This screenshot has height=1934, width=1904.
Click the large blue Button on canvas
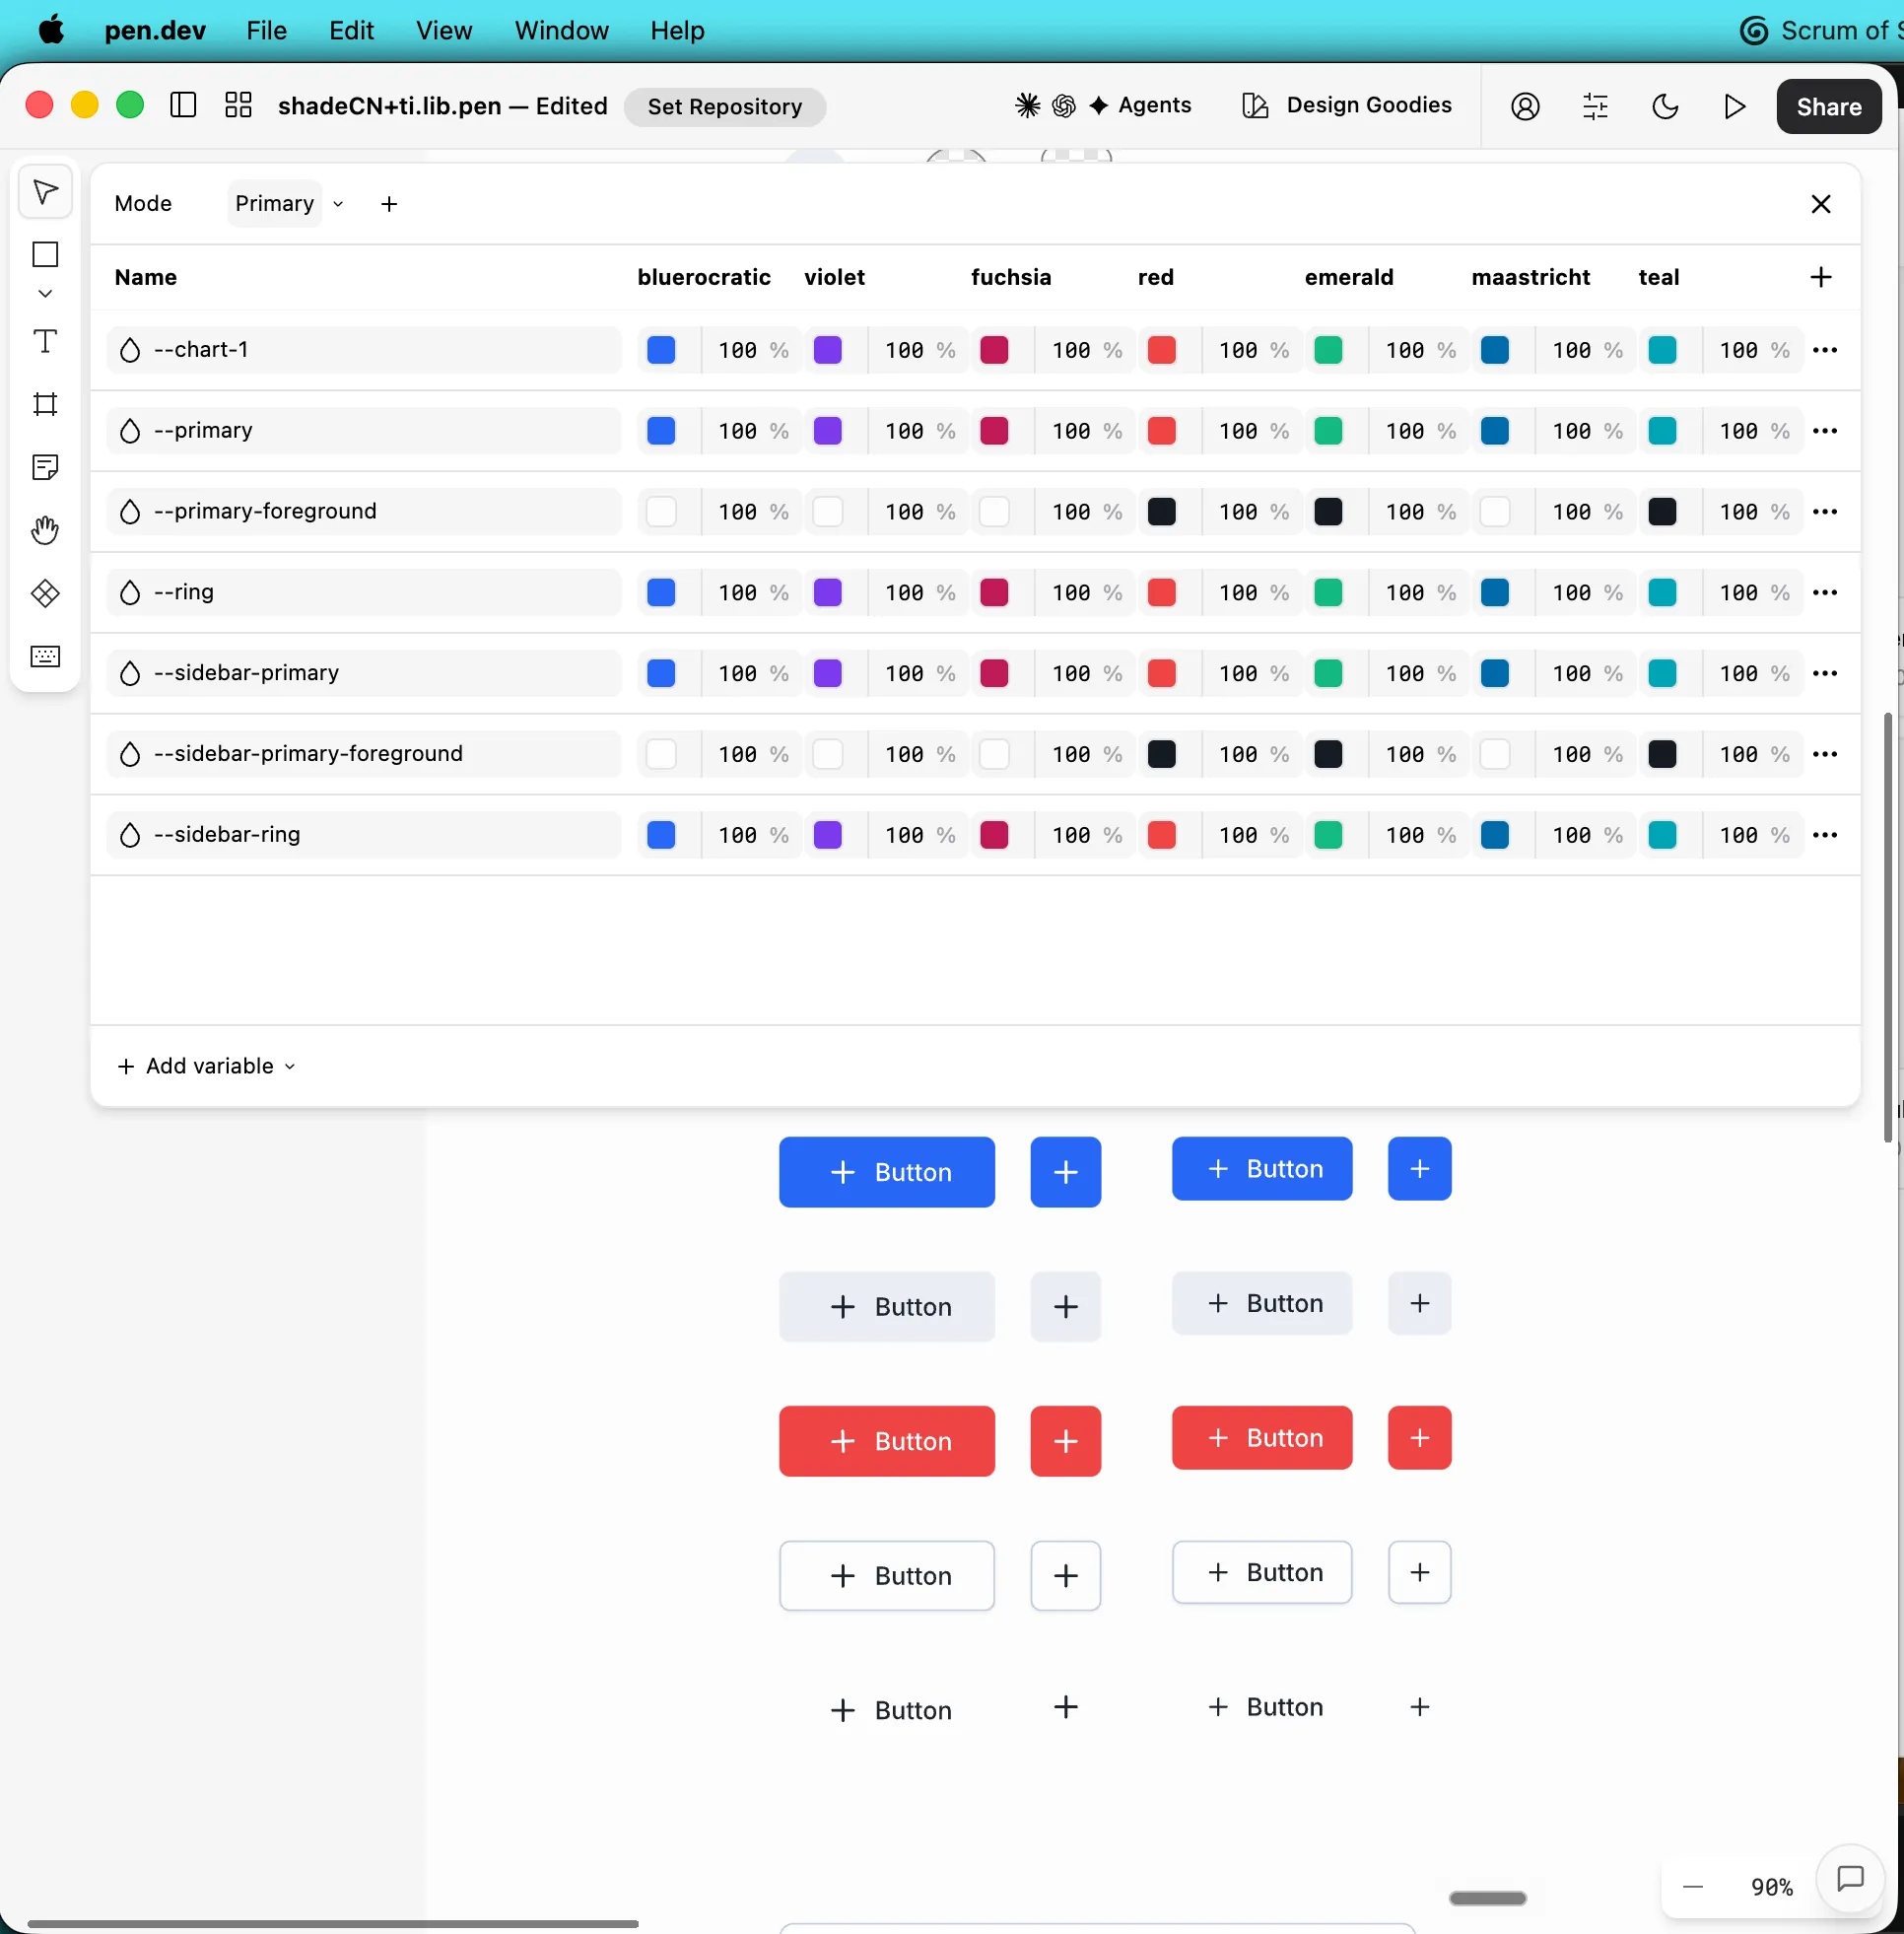point(887,1172)
